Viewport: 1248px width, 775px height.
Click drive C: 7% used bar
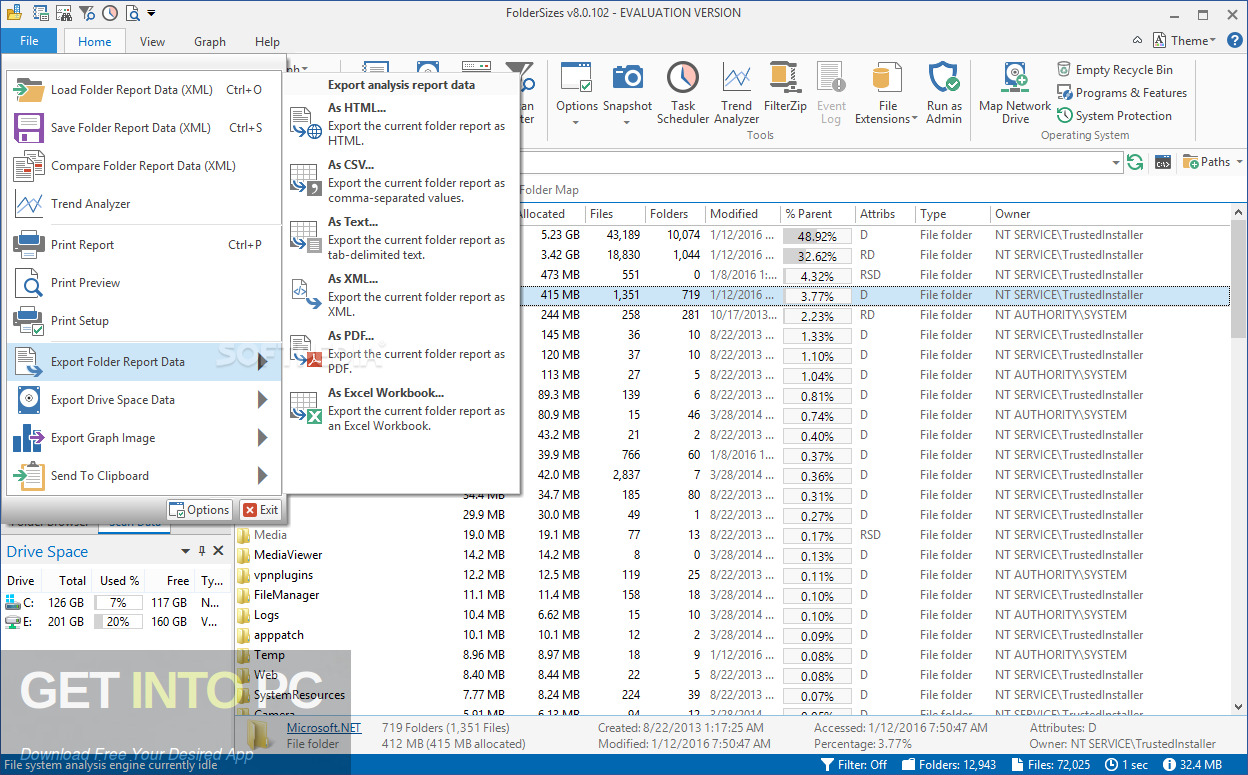(118, 603)
